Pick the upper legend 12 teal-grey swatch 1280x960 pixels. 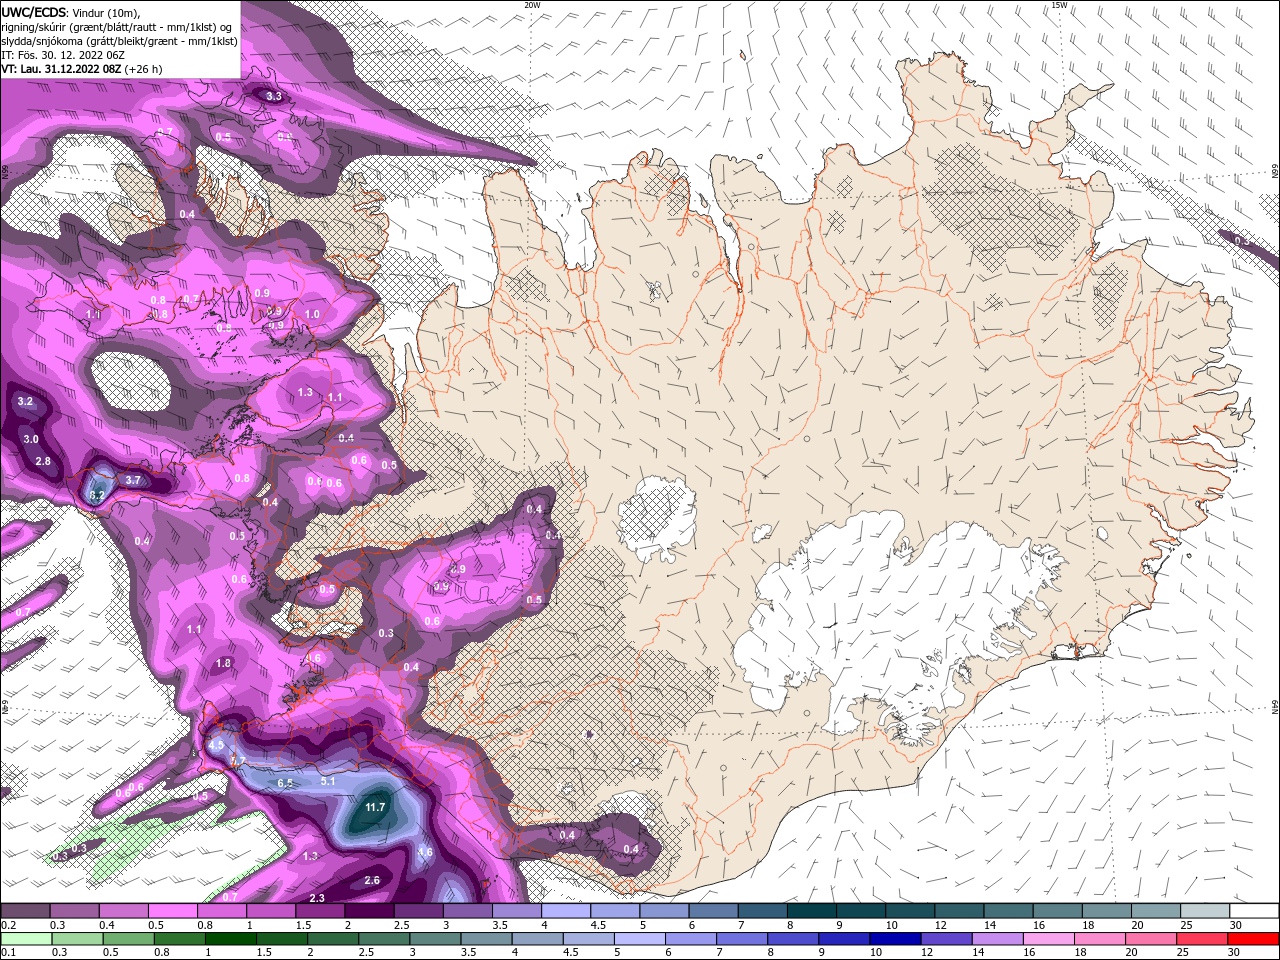960,911
